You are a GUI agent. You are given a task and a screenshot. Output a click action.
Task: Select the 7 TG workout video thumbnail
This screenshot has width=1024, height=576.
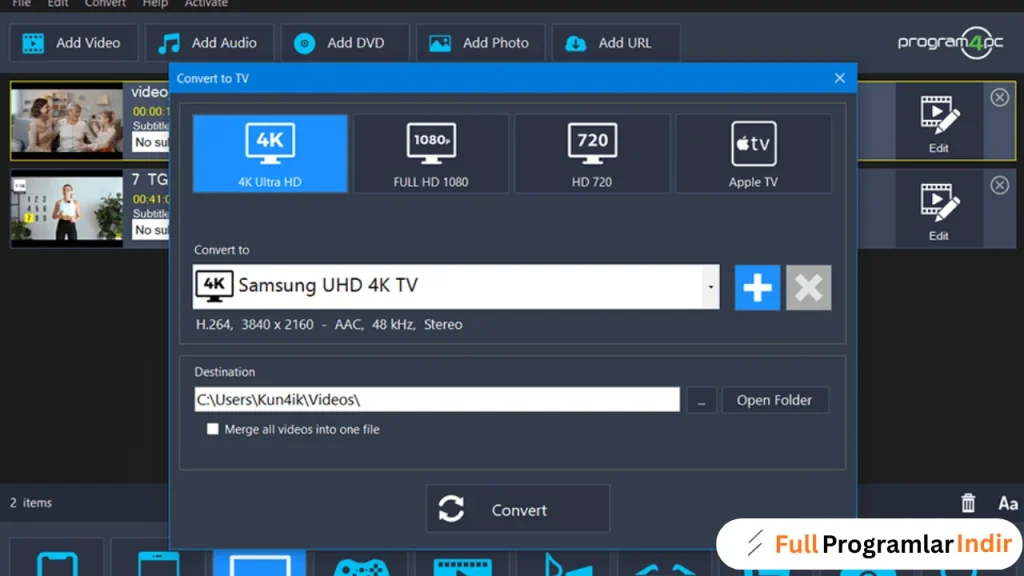[x=67, y=209]
